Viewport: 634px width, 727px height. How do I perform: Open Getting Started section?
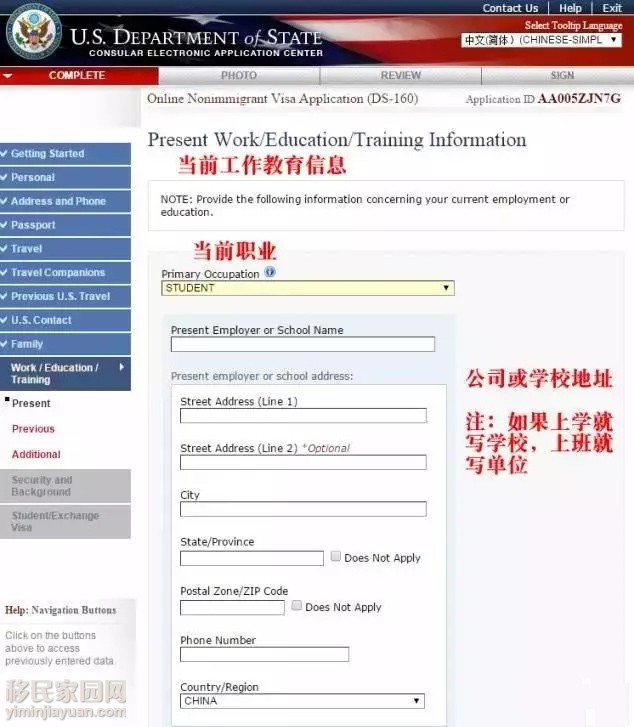point(65,153)
